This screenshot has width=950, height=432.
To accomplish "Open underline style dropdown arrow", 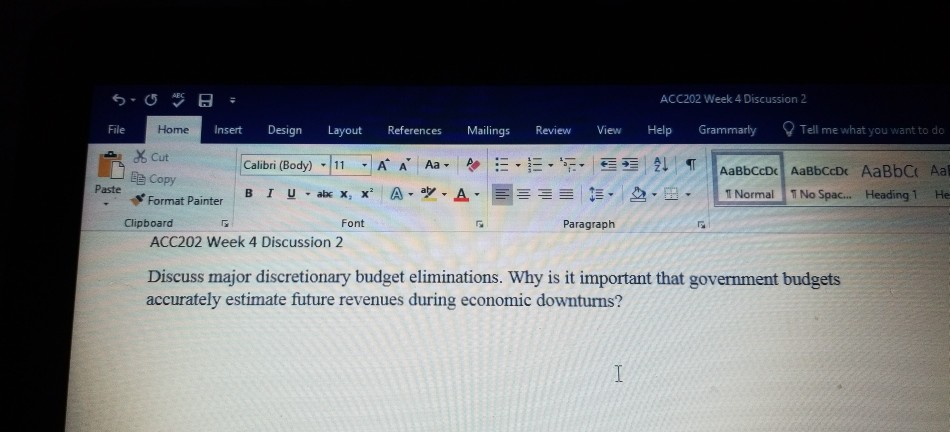I will tap(307, 194).
